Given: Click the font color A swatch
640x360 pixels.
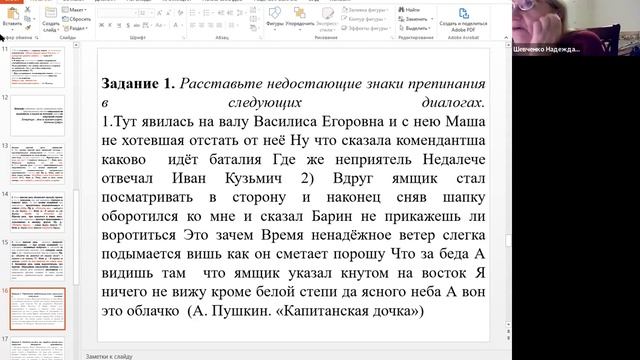Looking at the screenshot, I should [176, 25].
